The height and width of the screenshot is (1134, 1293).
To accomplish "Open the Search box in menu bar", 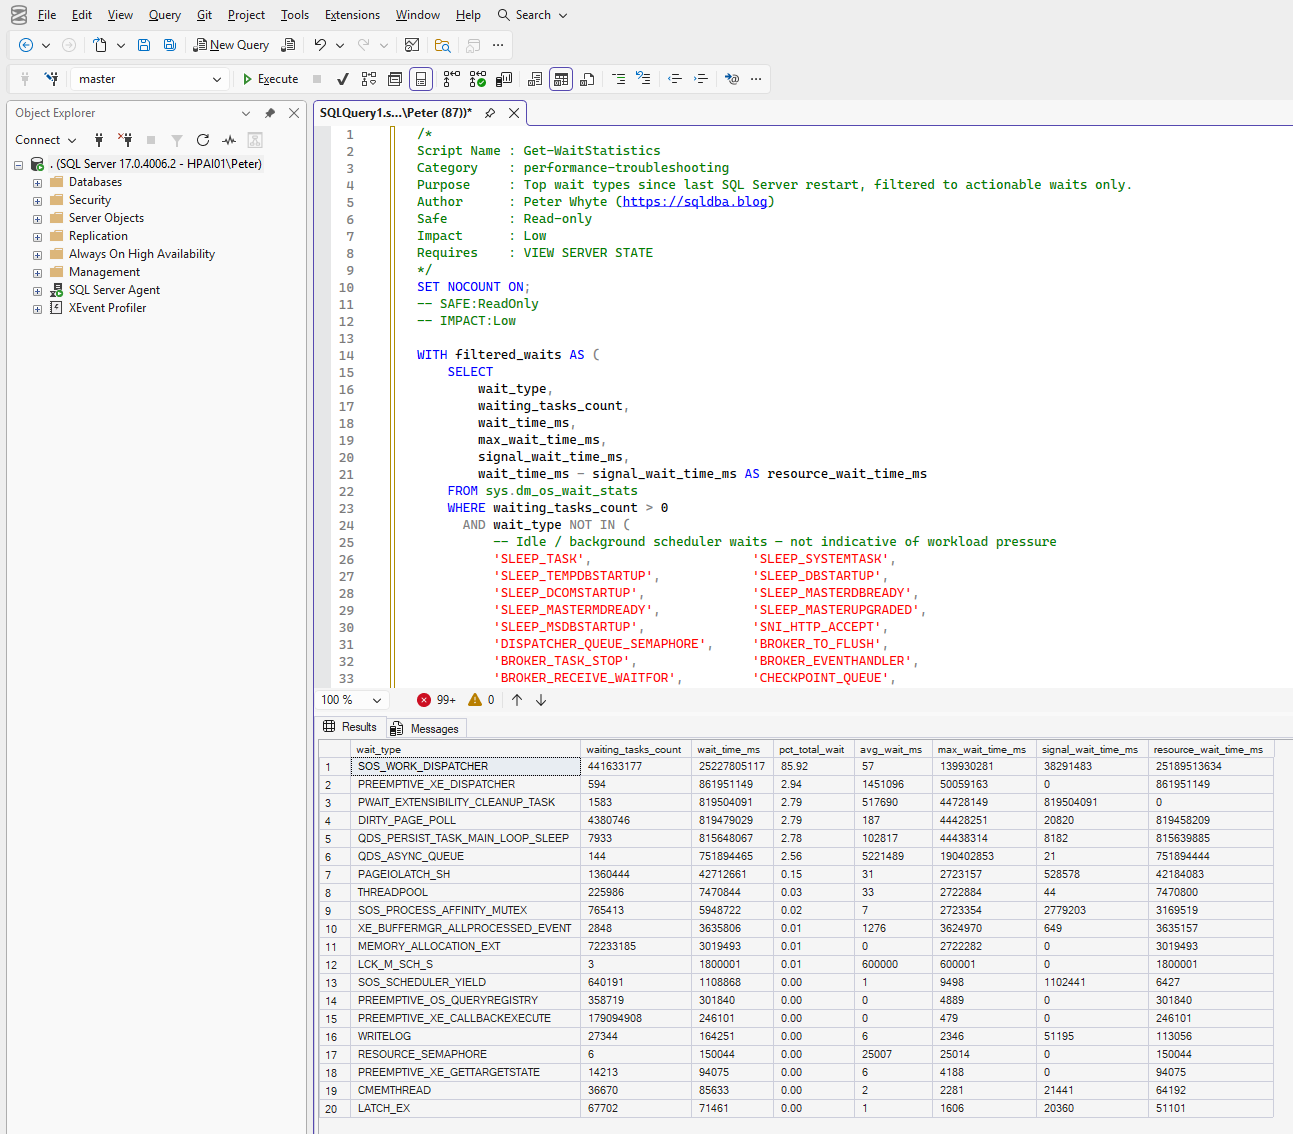I will [533, 15].
